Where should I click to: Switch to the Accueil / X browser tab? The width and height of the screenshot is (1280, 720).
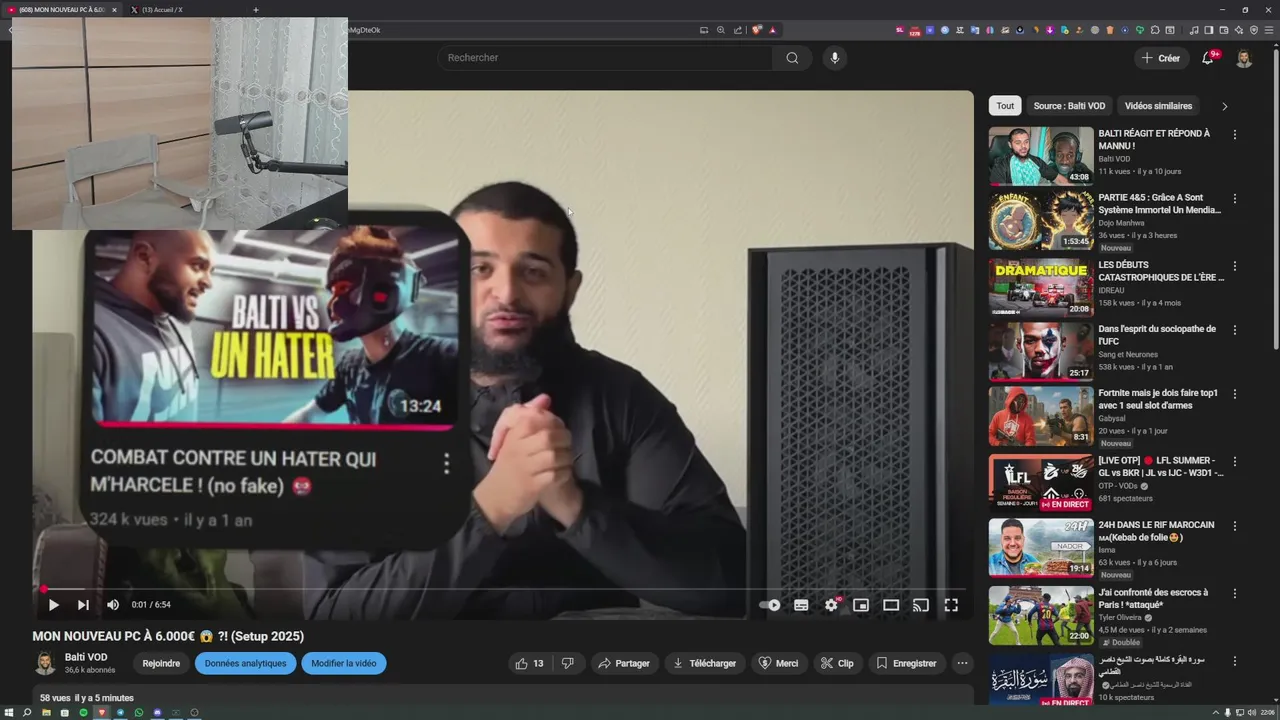coord(185,10)
